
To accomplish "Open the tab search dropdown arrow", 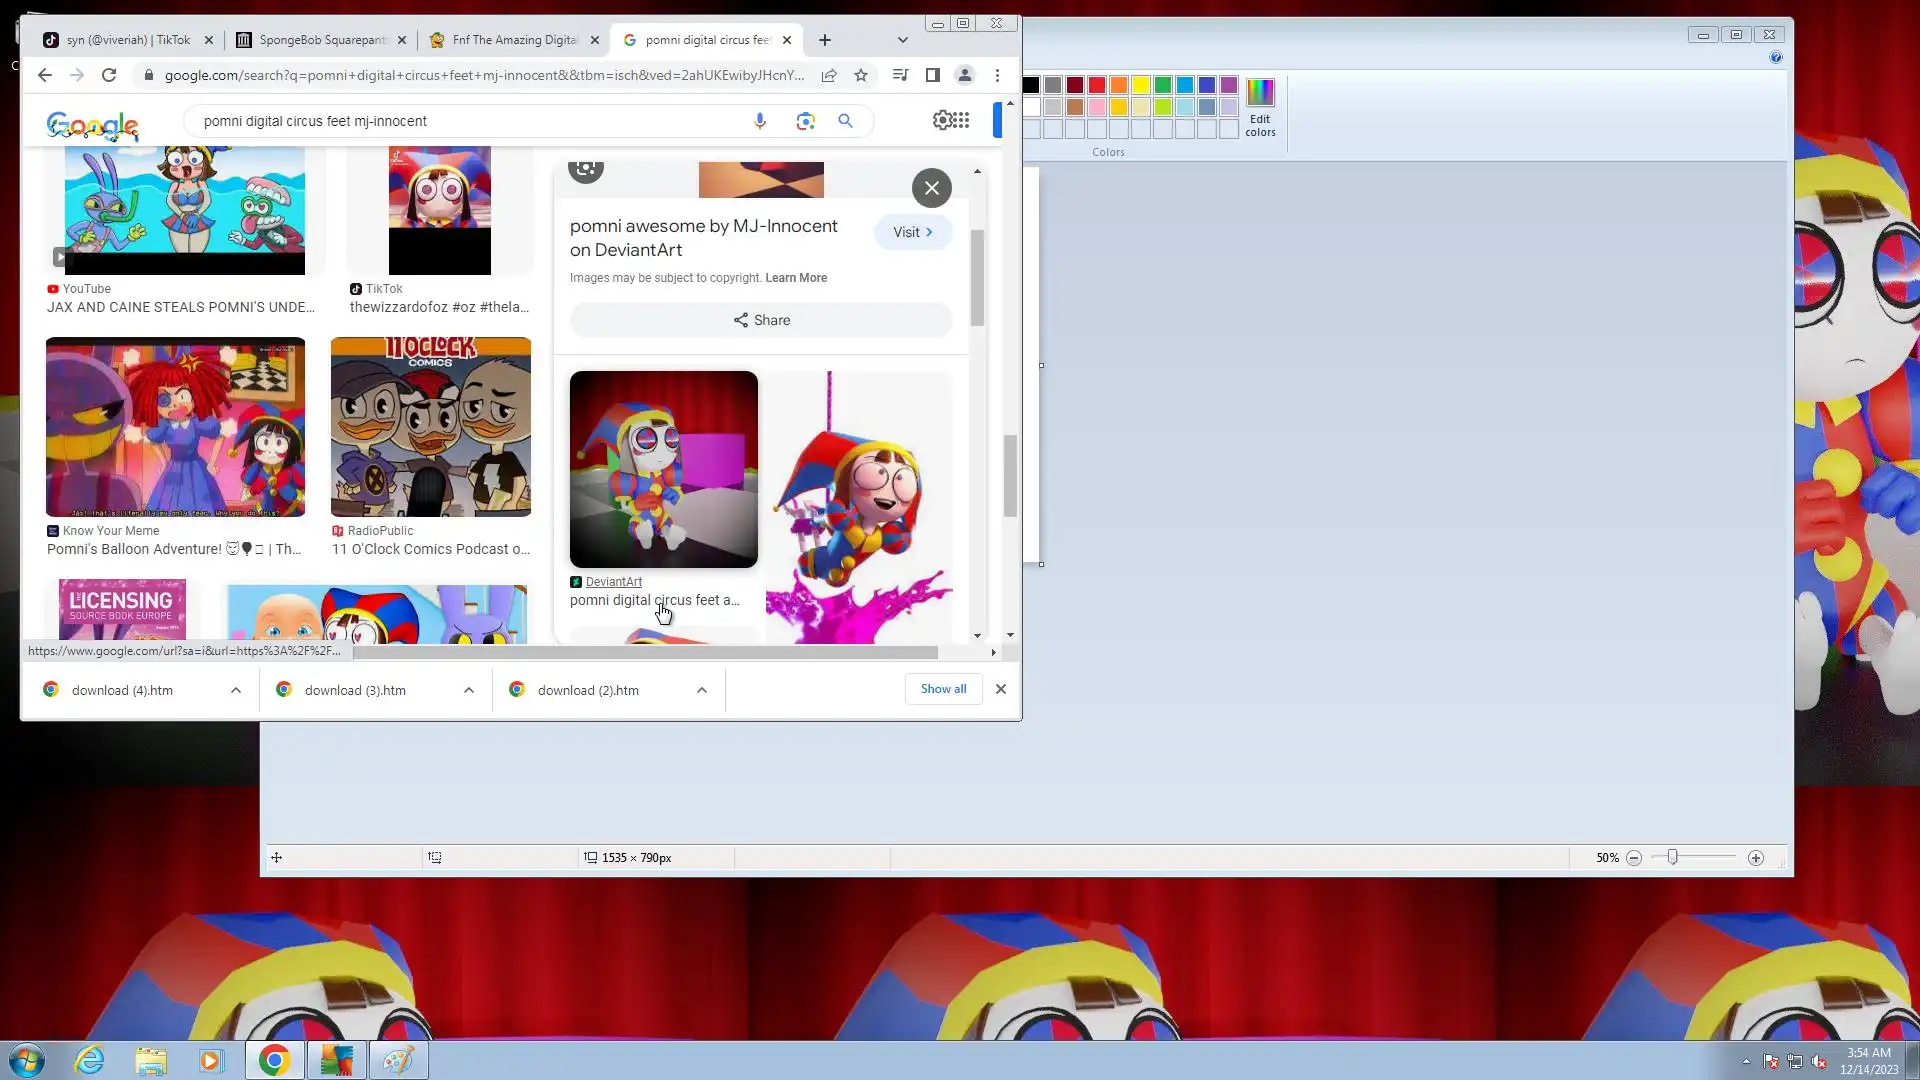I will [902, 40].
